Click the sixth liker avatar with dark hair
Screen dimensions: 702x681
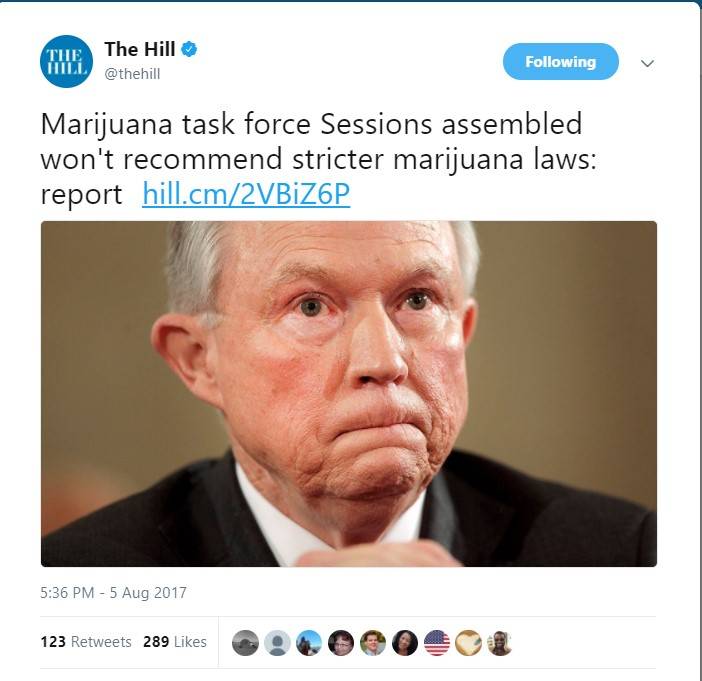(x=405, y=643)
